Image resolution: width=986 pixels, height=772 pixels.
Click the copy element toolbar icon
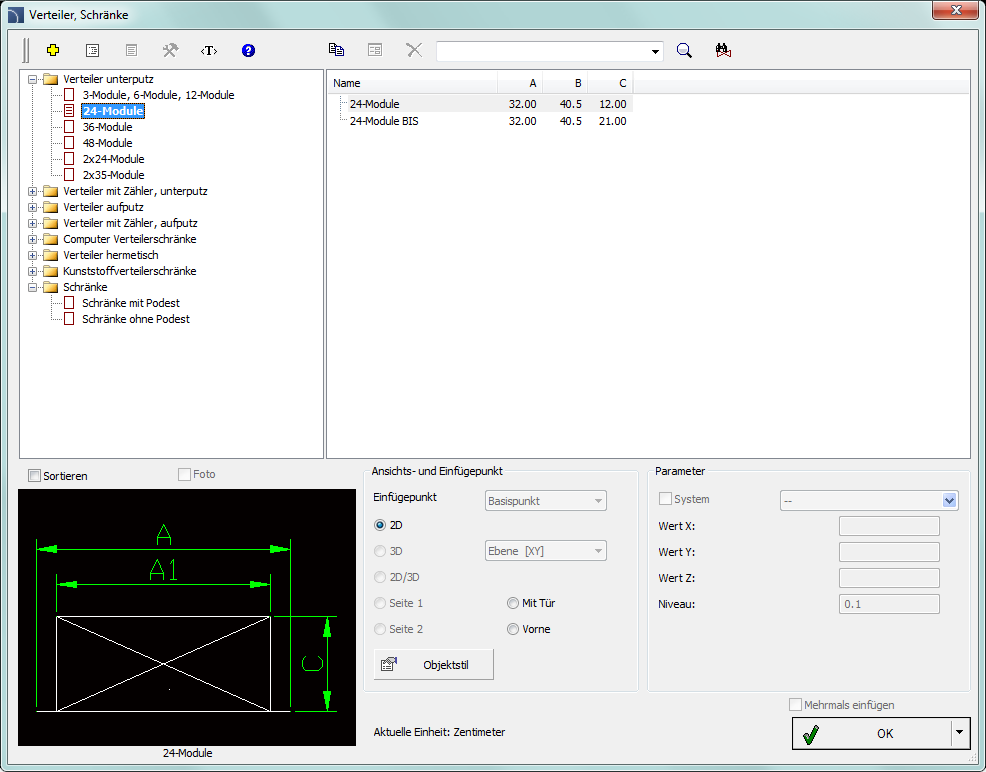tap(337, 50)
